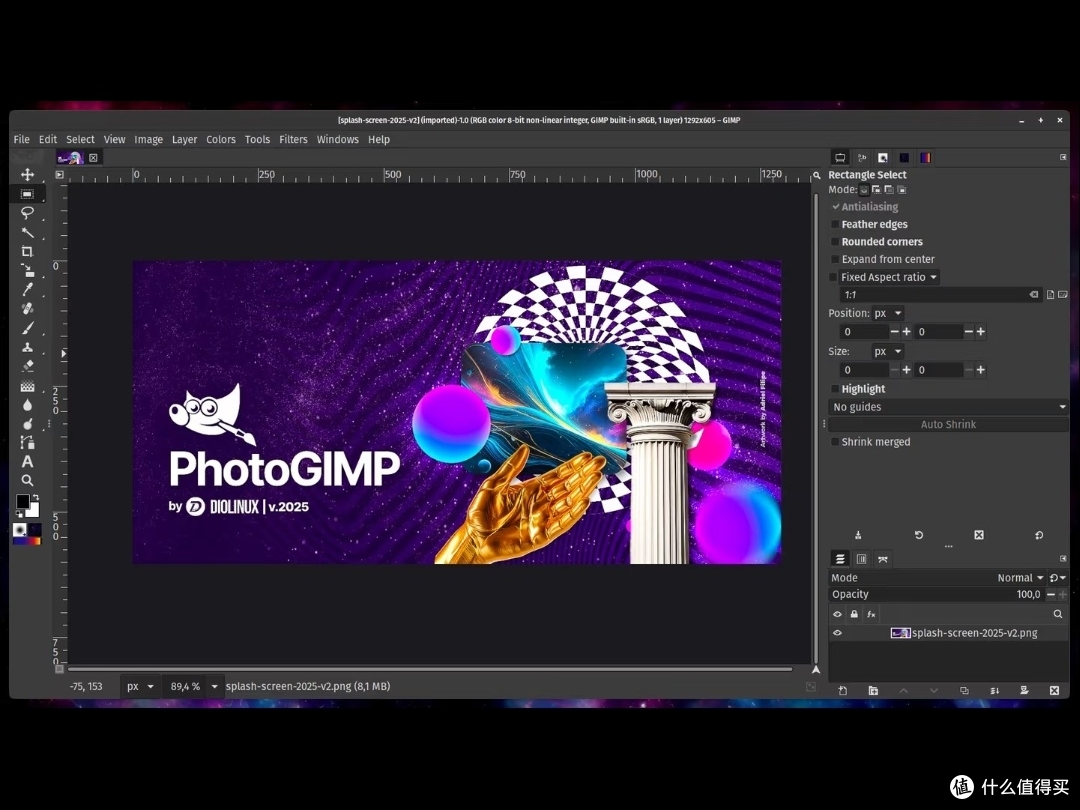Select the Heal bandage tool

[x=28, y=309]
